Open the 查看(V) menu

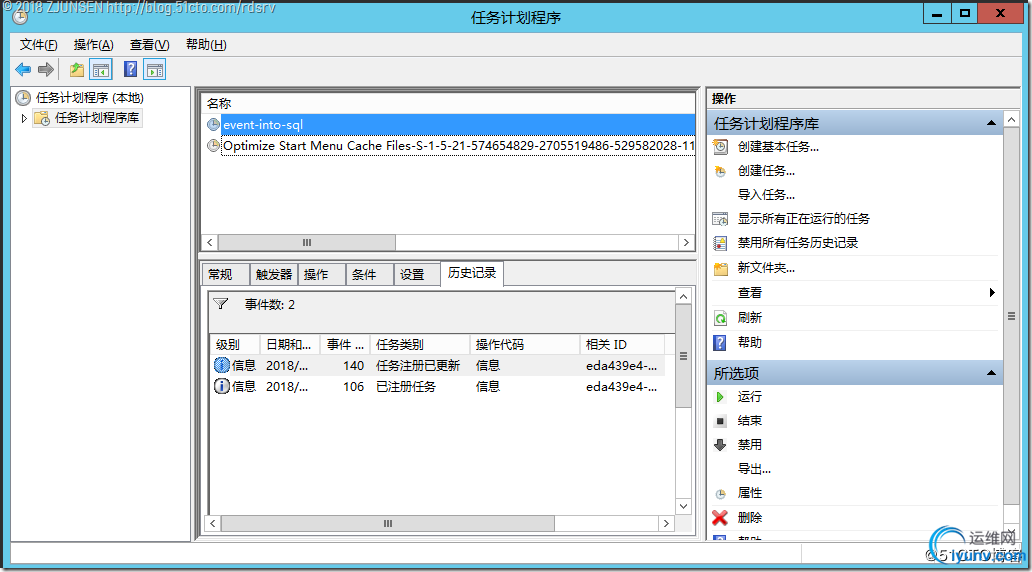click(149, 45)
